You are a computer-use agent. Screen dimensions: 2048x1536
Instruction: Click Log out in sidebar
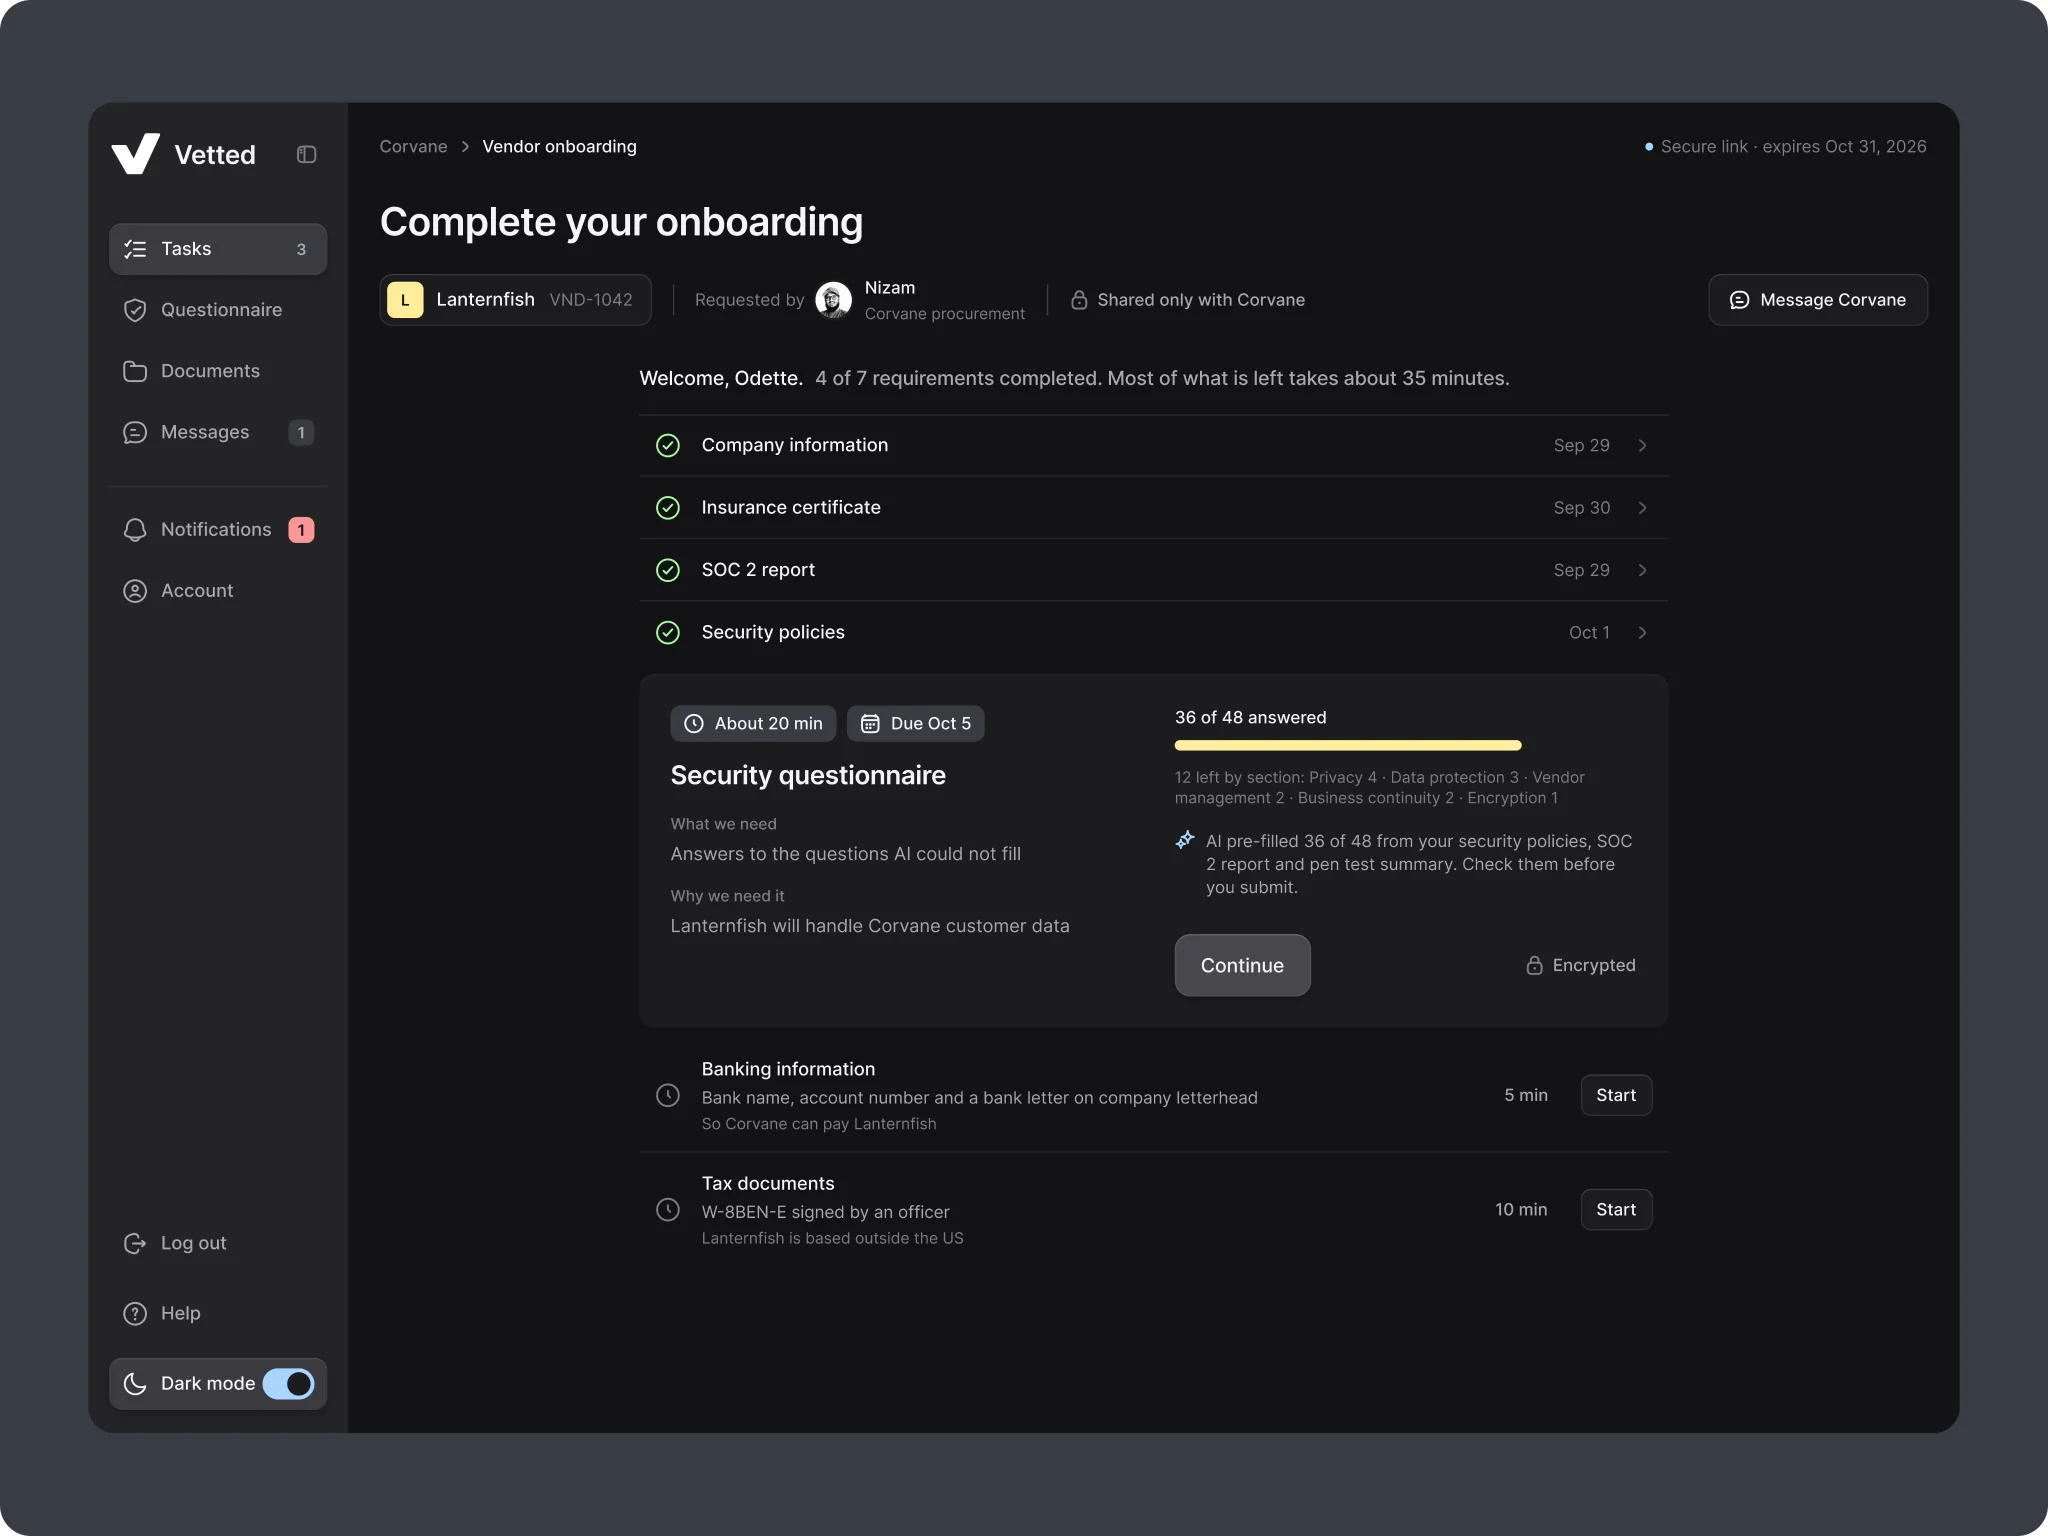(218, 1243)
